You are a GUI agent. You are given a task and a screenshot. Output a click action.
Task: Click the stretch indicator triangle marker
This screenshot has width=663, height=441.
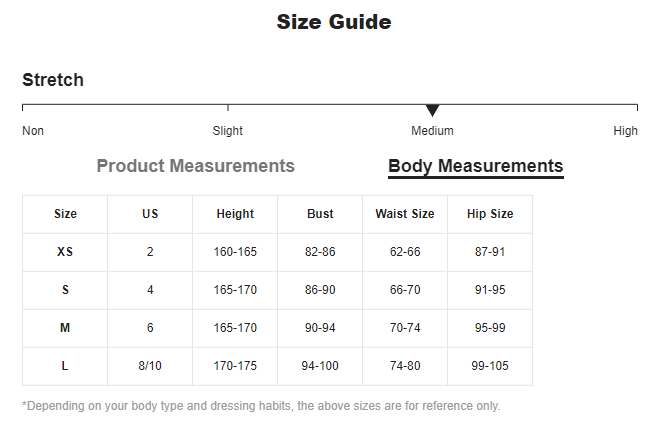pyautogui.click(x=432, y=110)
